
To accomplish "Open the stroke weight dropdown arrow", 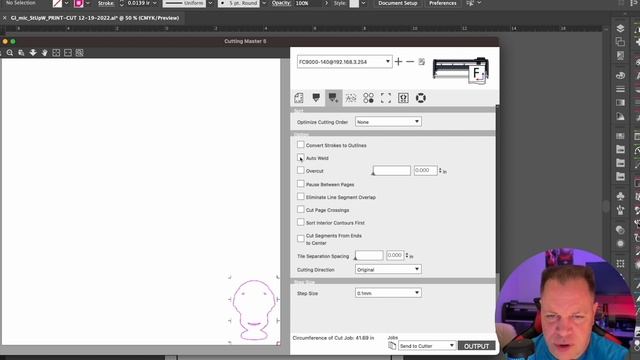I will (x=155, y=3).
